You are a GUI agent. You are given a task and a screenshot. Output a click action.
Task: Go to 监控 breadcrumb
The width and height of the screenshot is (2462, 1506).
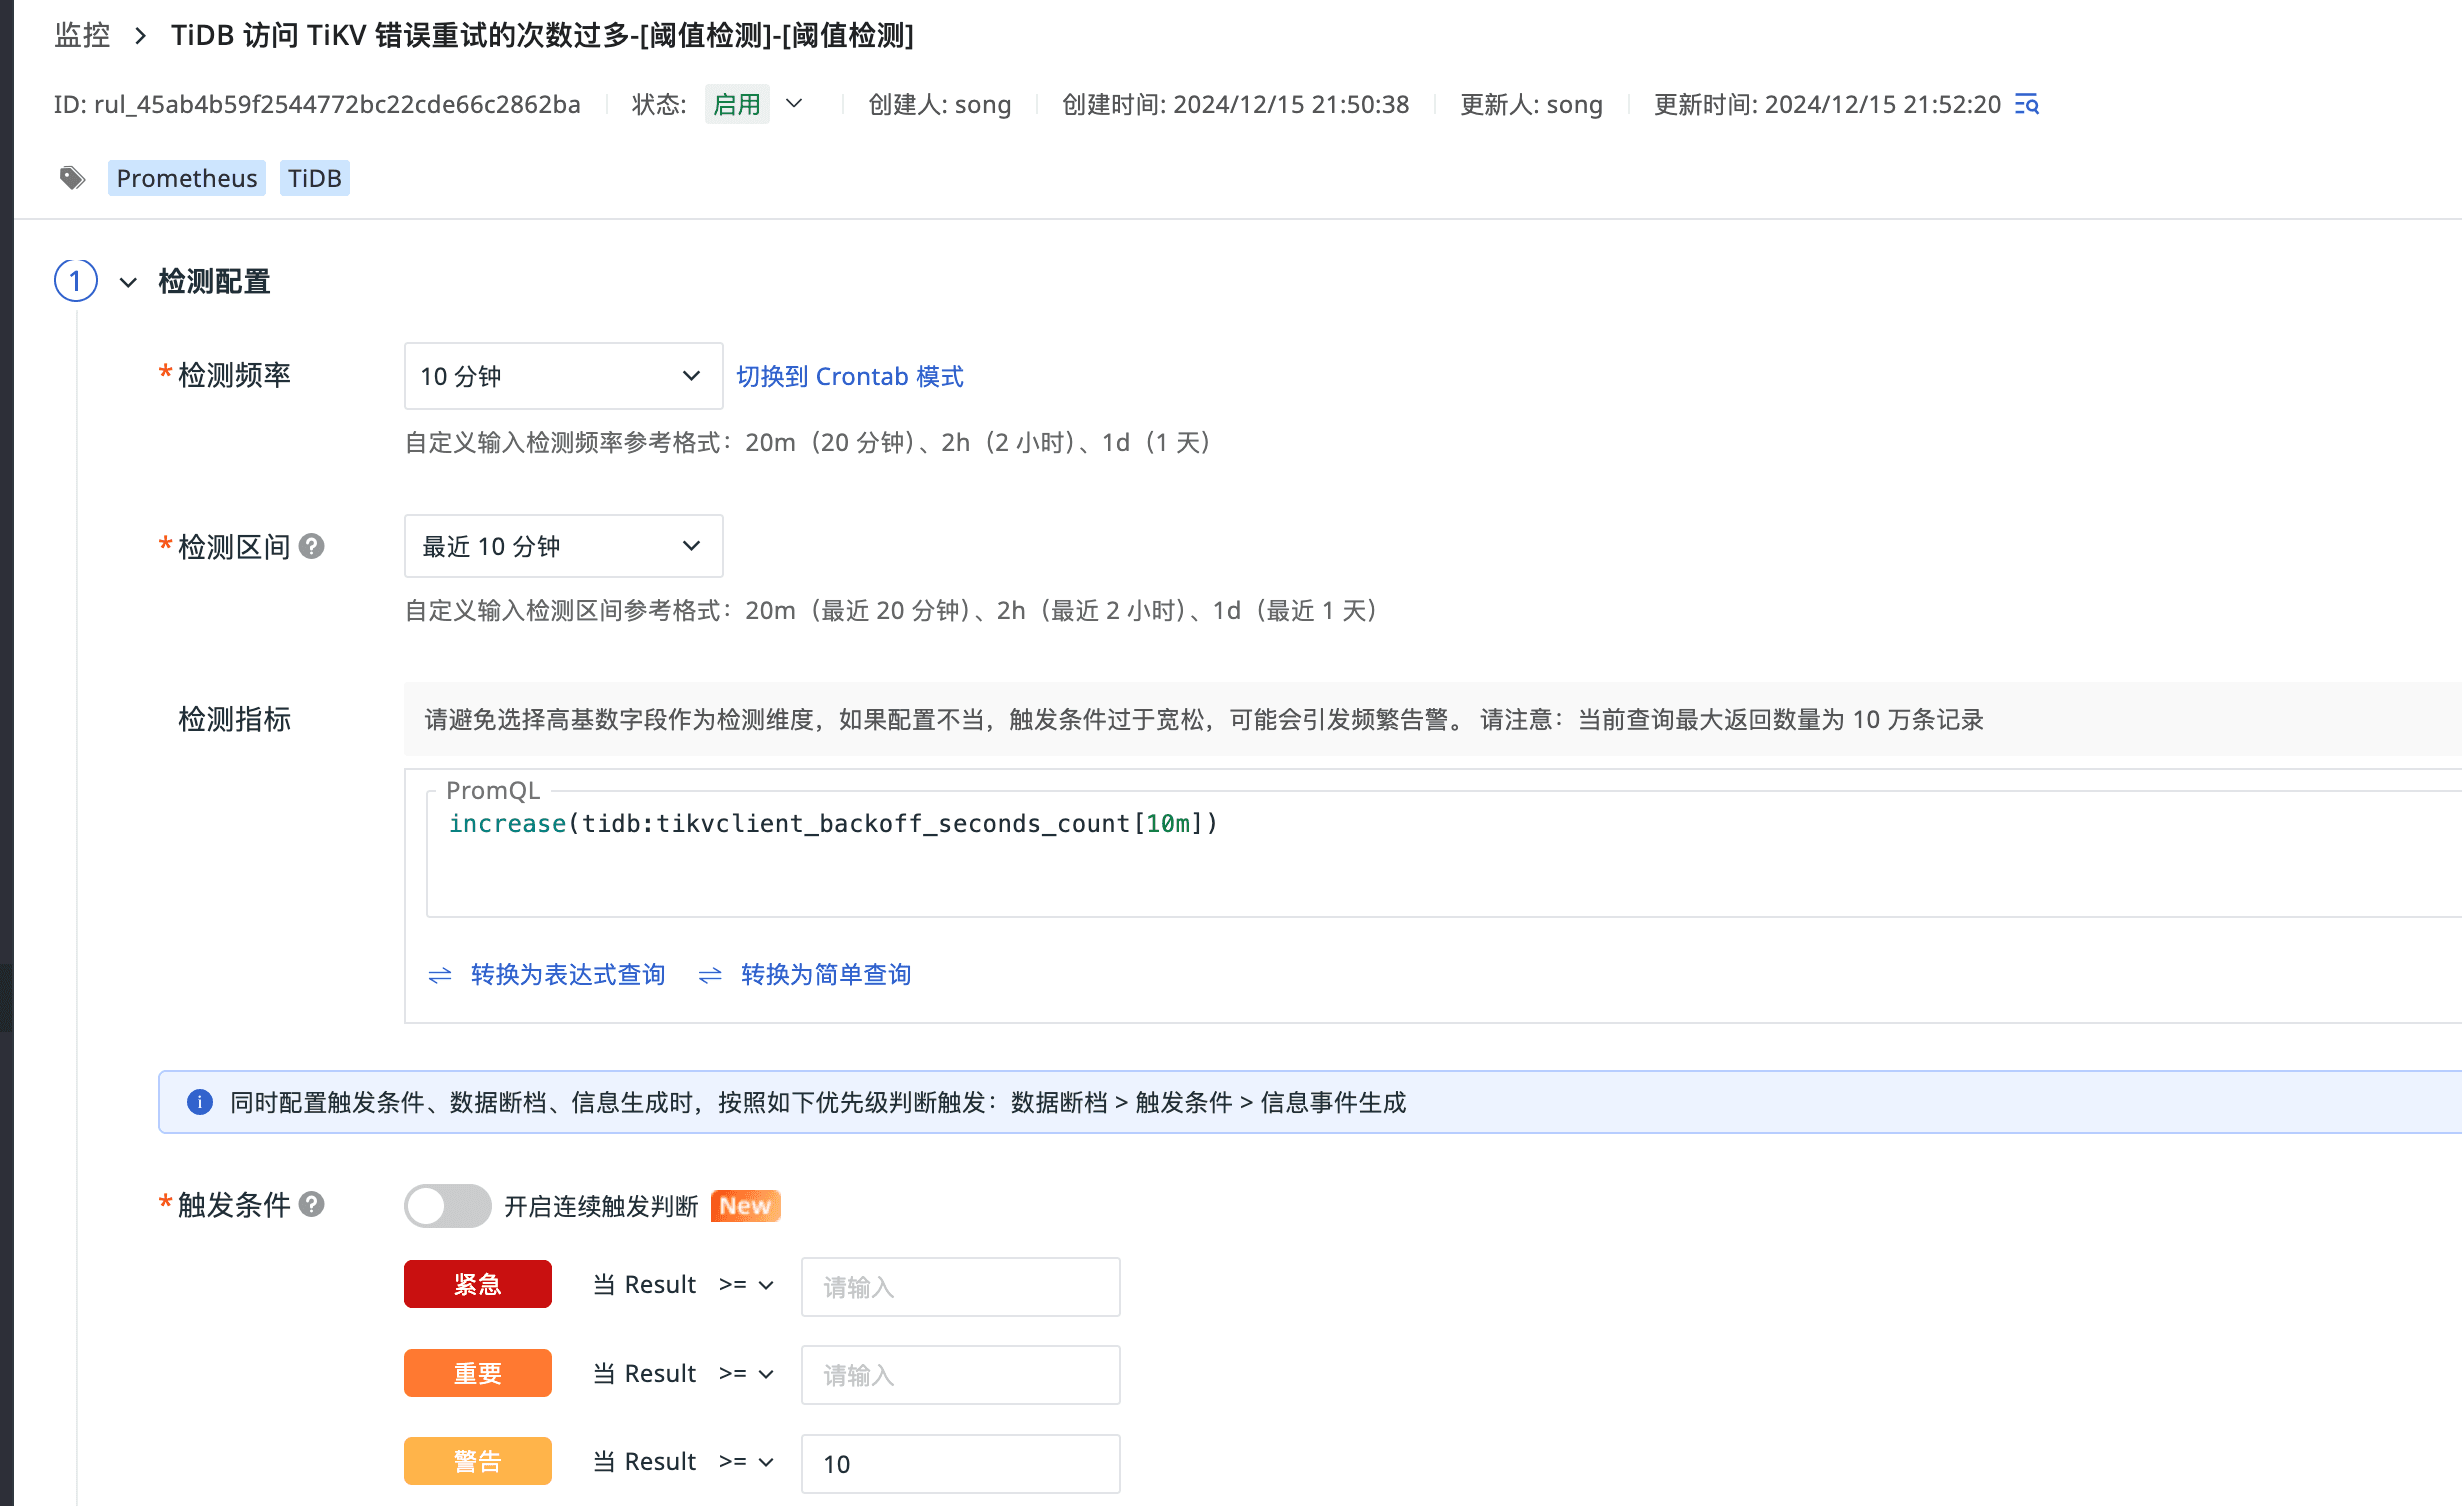[82, 36]
